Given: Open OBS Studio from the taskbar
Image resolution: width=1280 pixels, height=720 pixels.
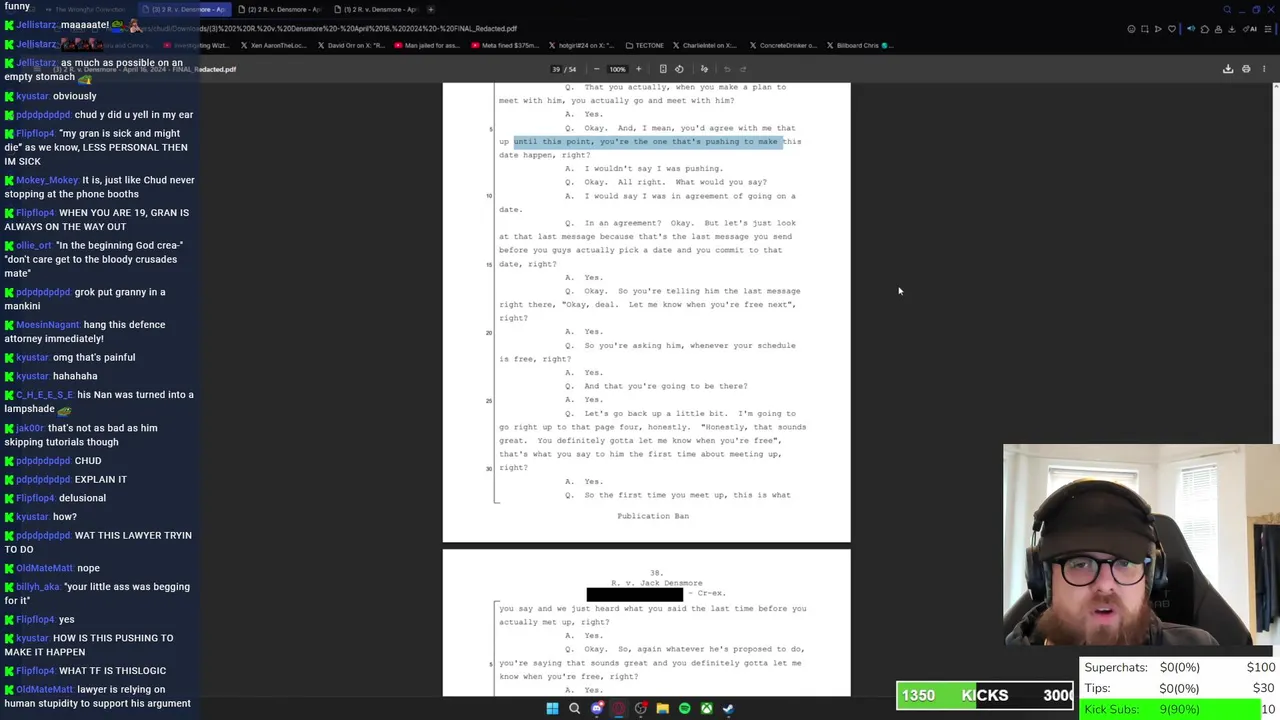Looking at the screenshot, I should pyautogui.click(x=641, y=708).
